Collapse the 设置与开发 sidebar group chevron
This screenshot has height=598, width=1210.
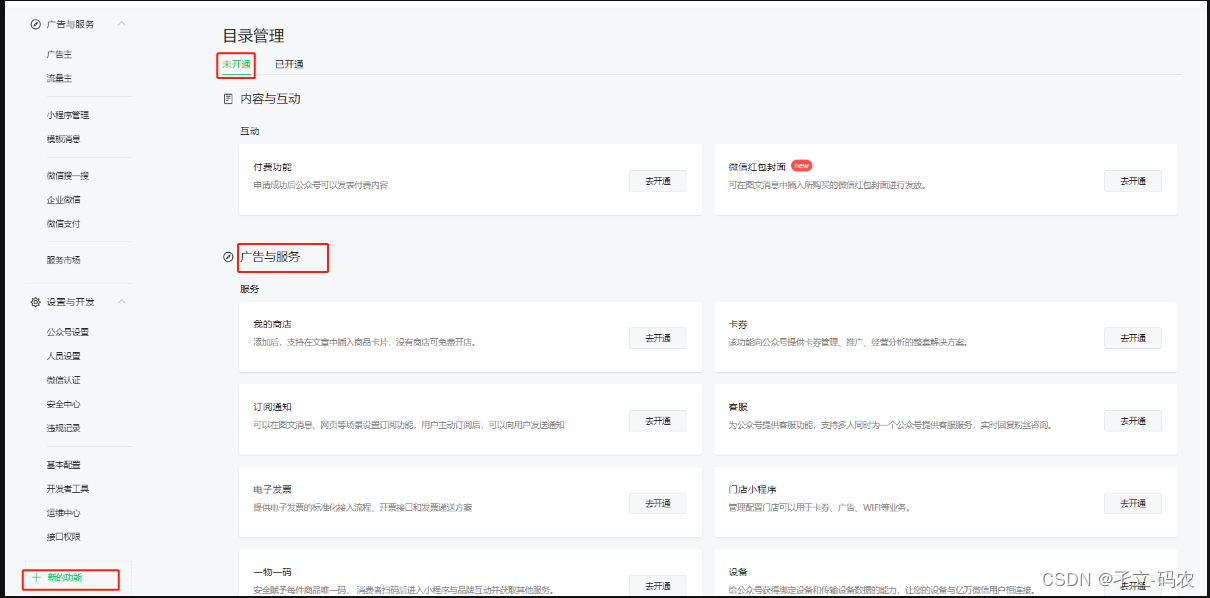click(121, 302)
